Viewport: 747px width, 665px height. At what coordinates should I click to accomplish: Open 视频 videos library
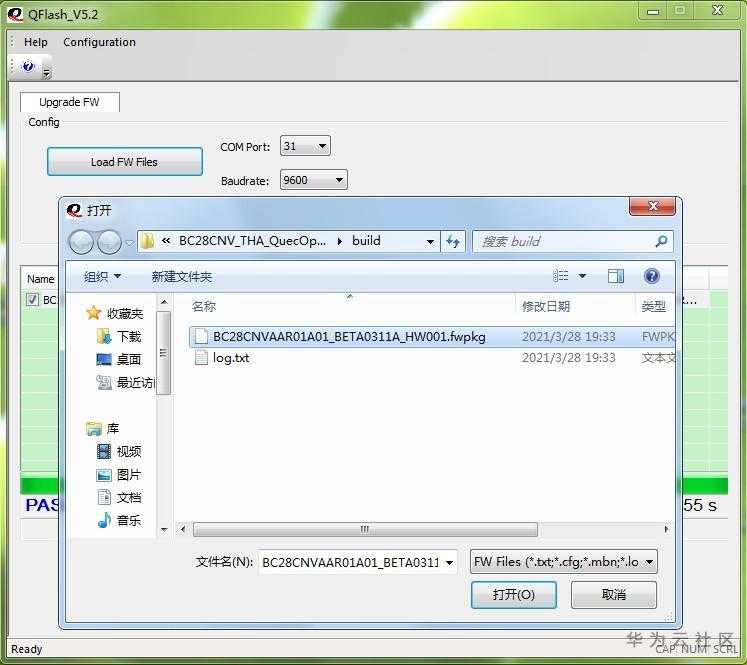[x=119, y=451]
